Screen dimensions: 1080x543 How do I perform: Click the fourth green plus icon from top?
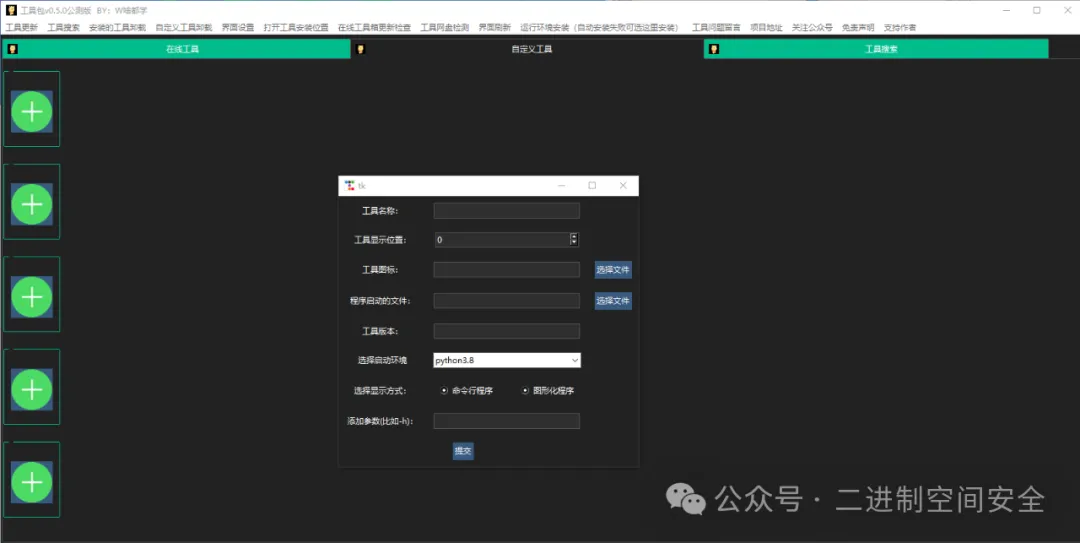point(32,389)
